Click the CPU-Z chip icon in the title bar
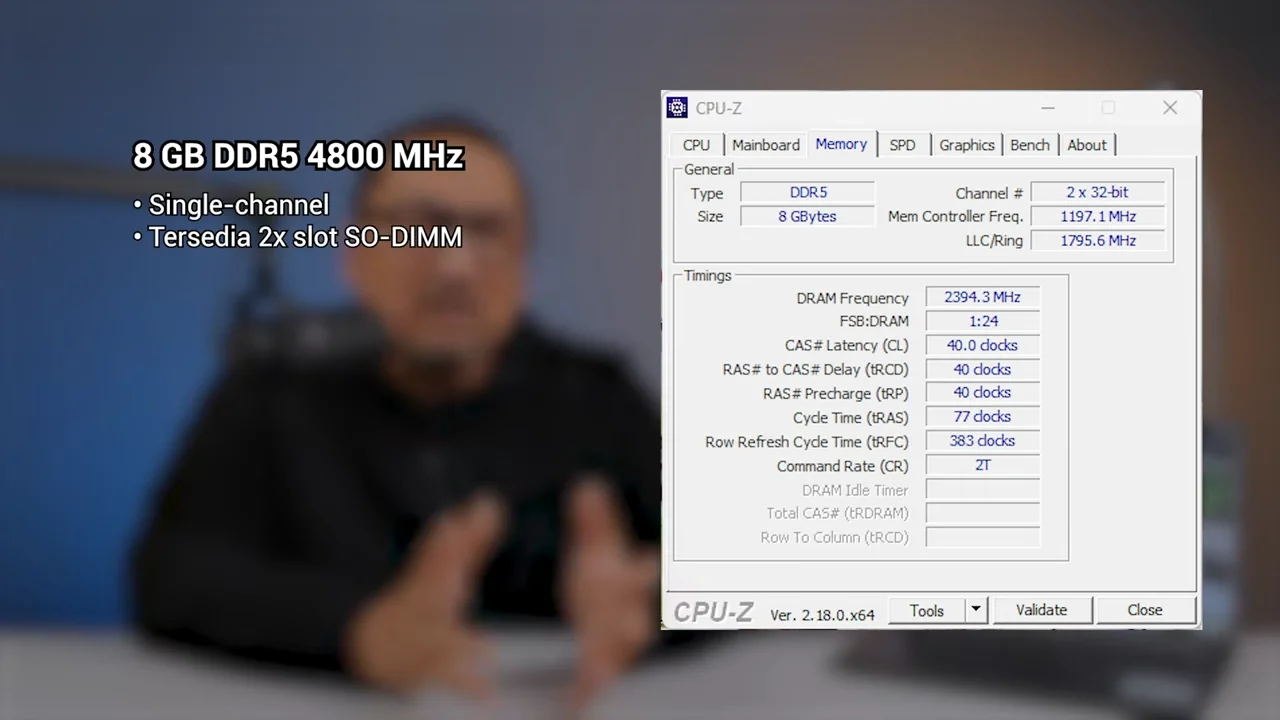This screenshot has height=720, width=1280. click(x=677, y=107)
